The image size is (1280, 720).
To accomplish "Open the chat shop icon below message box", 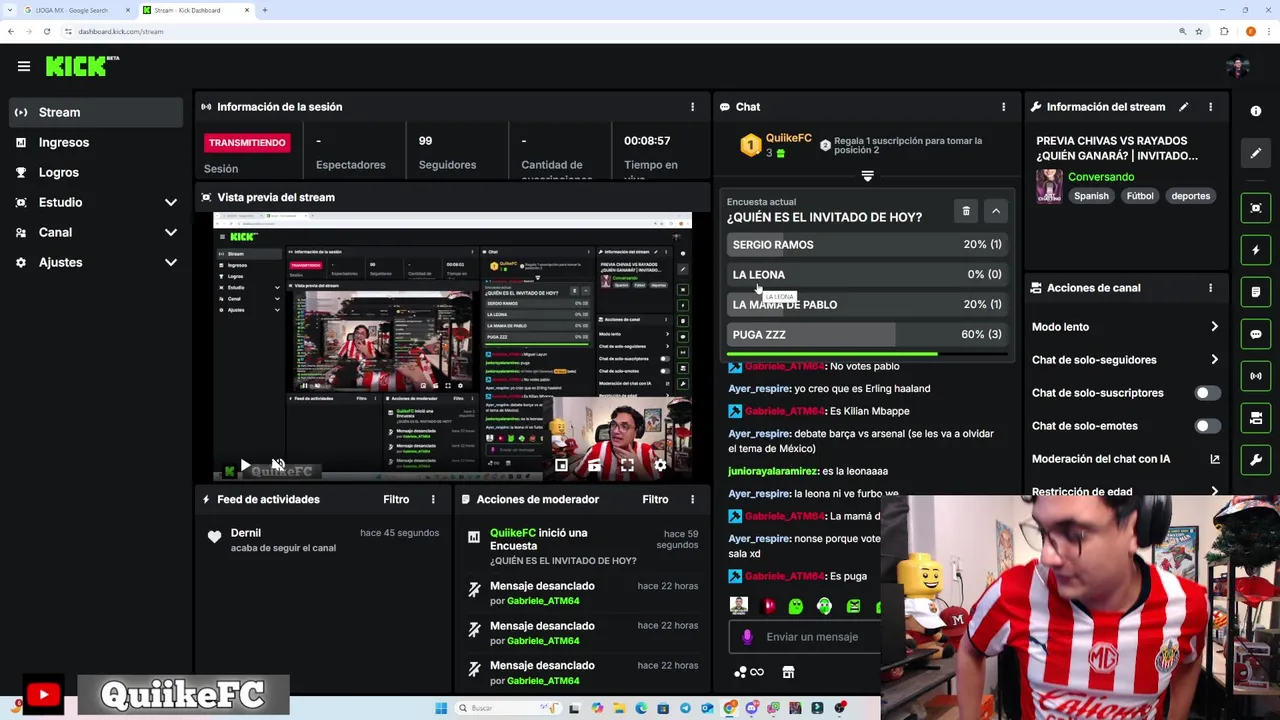I will [788, 673].
